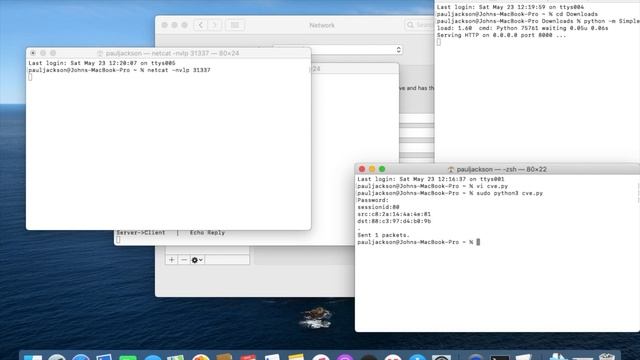Open the Location dropdown in Network window
This screenshot has width=640, height=360.
click(x=338, y=50)
